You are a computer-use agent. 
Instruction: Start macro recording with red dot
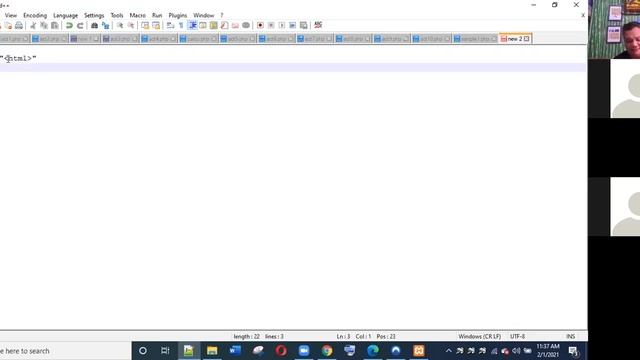(260, 25)
